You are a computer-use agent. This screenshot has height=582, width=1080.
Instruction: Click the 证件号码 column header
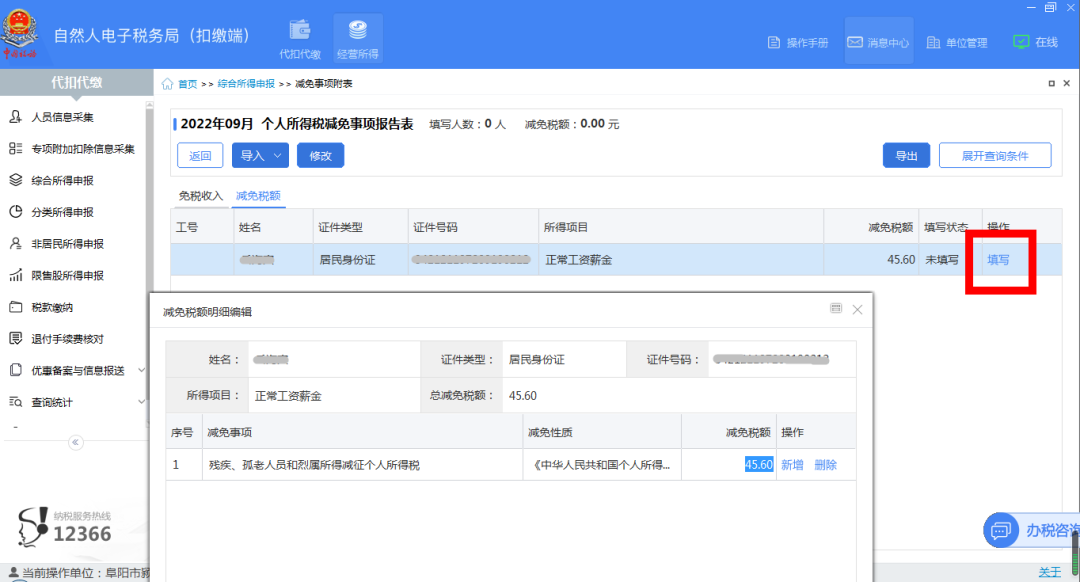(473, 227)
